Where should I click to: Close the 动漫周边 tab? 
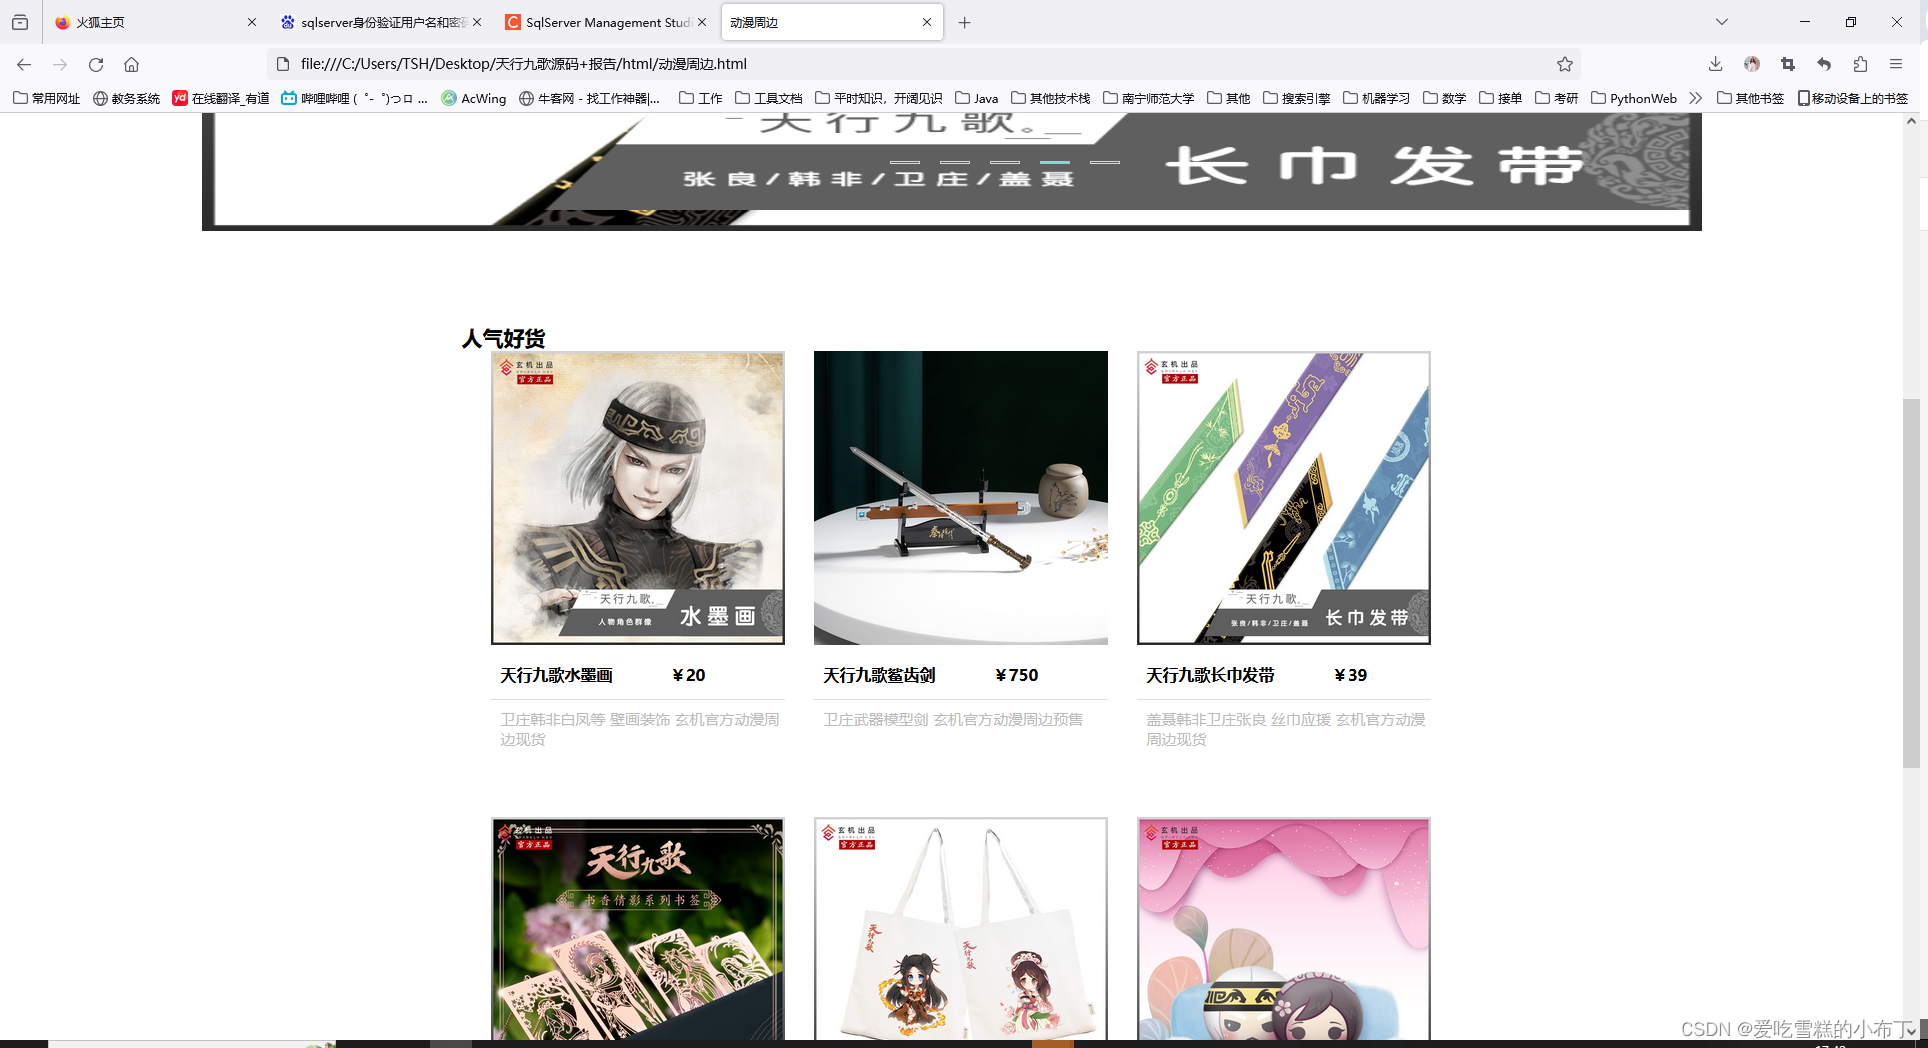pos(927,22)
